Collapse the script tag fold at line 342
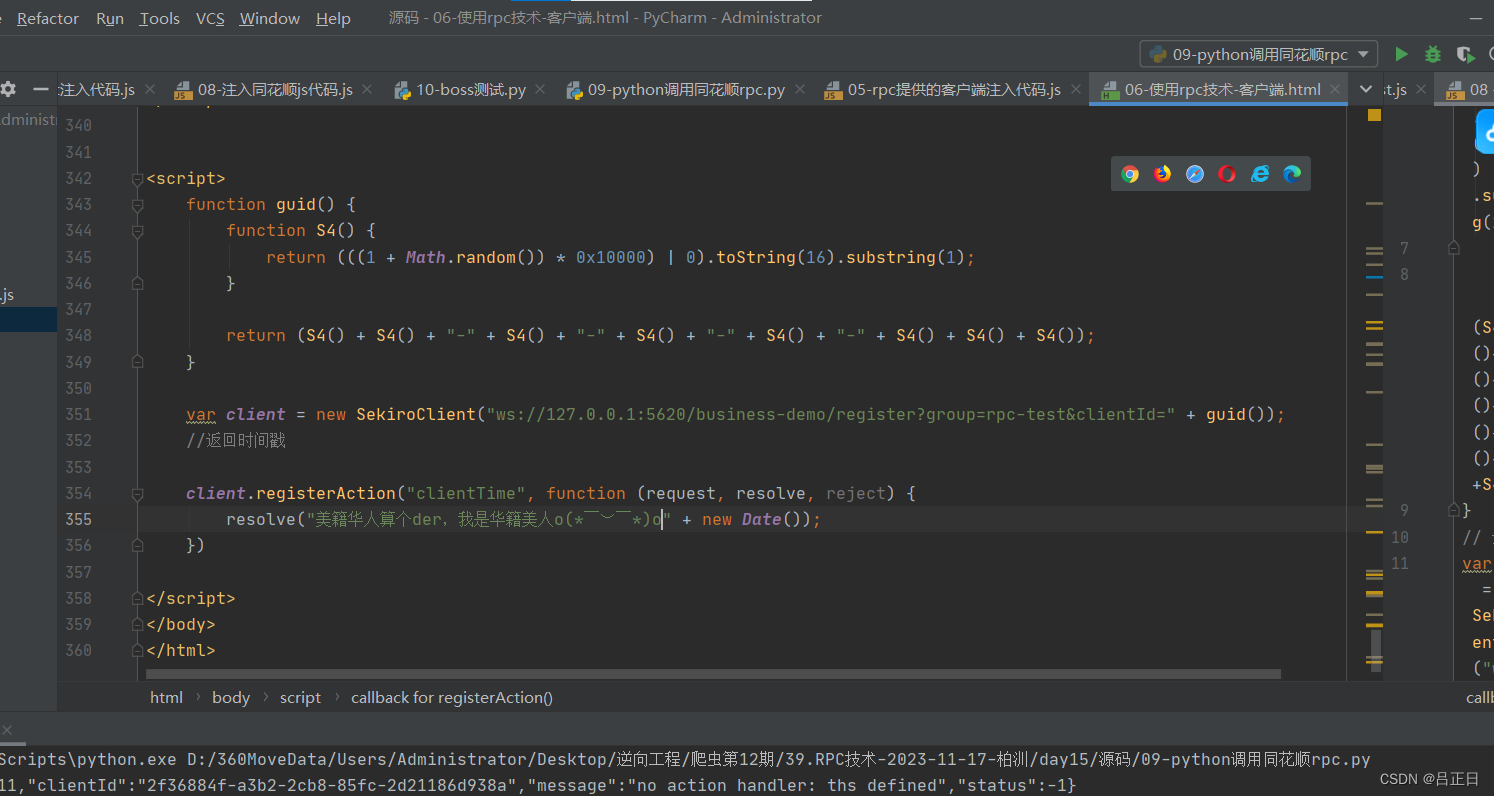 (137, 179)
